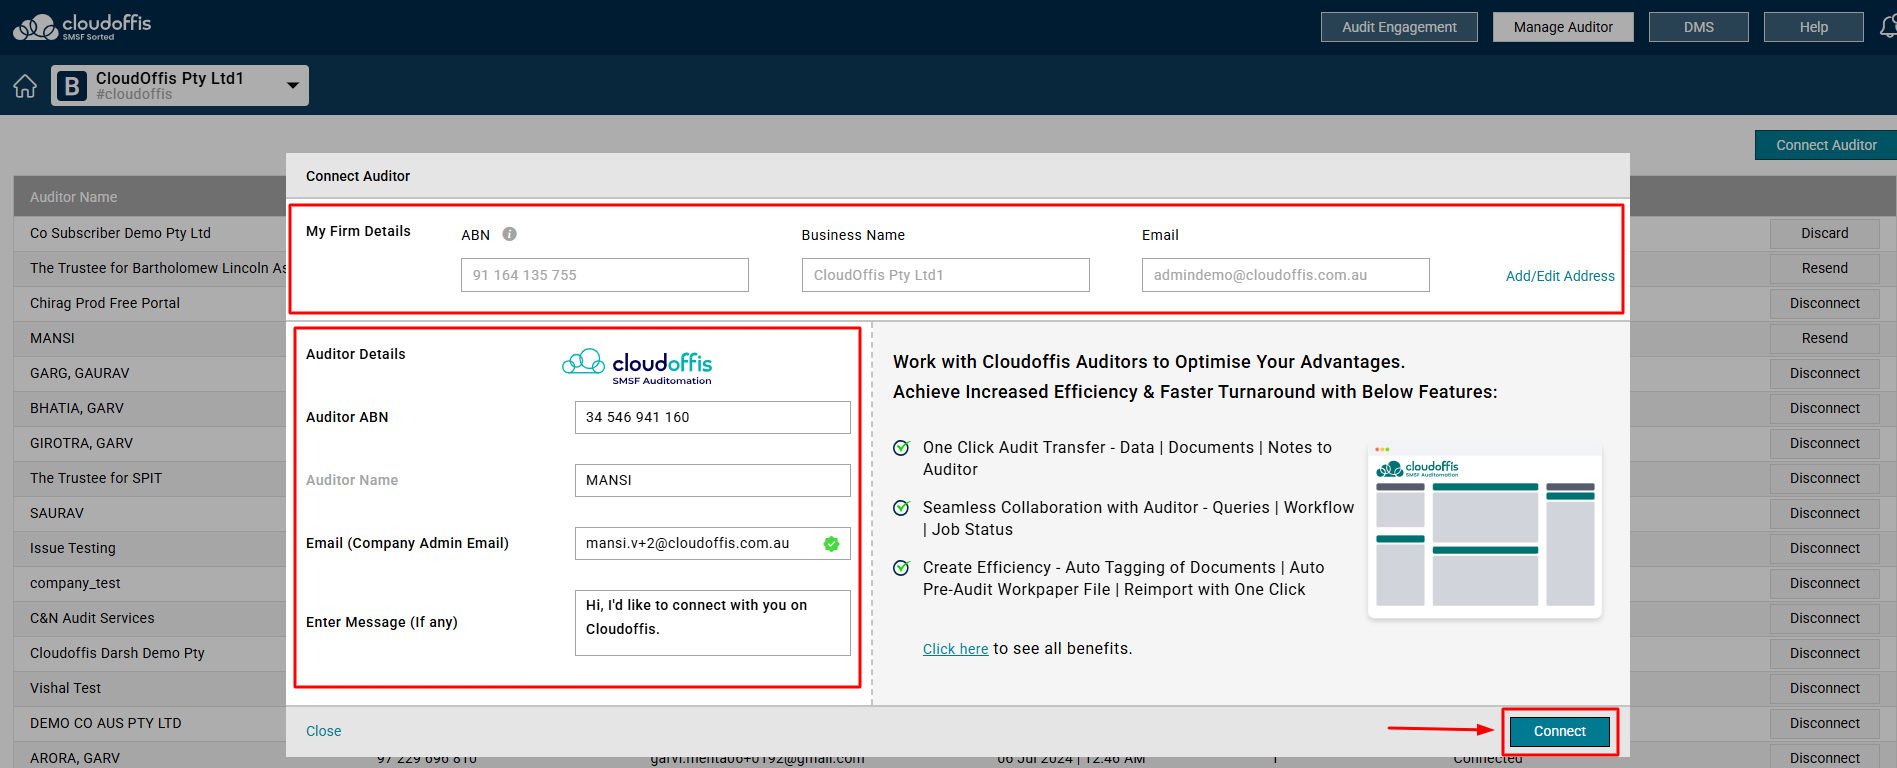Image resolution: width=1897 pixels, height=768 pixels.
Task: Click the Cloudoffis logo in header
Action: click(82, 27)
